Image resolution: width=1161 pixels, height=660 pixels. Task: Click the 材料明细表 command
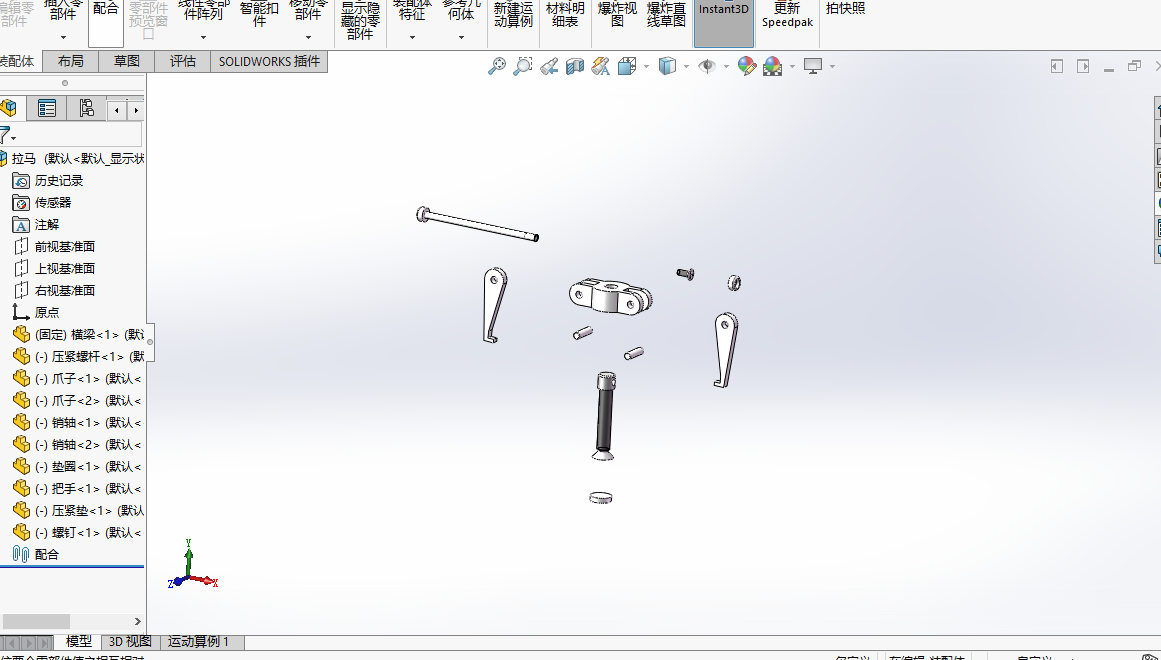(565, 14)
